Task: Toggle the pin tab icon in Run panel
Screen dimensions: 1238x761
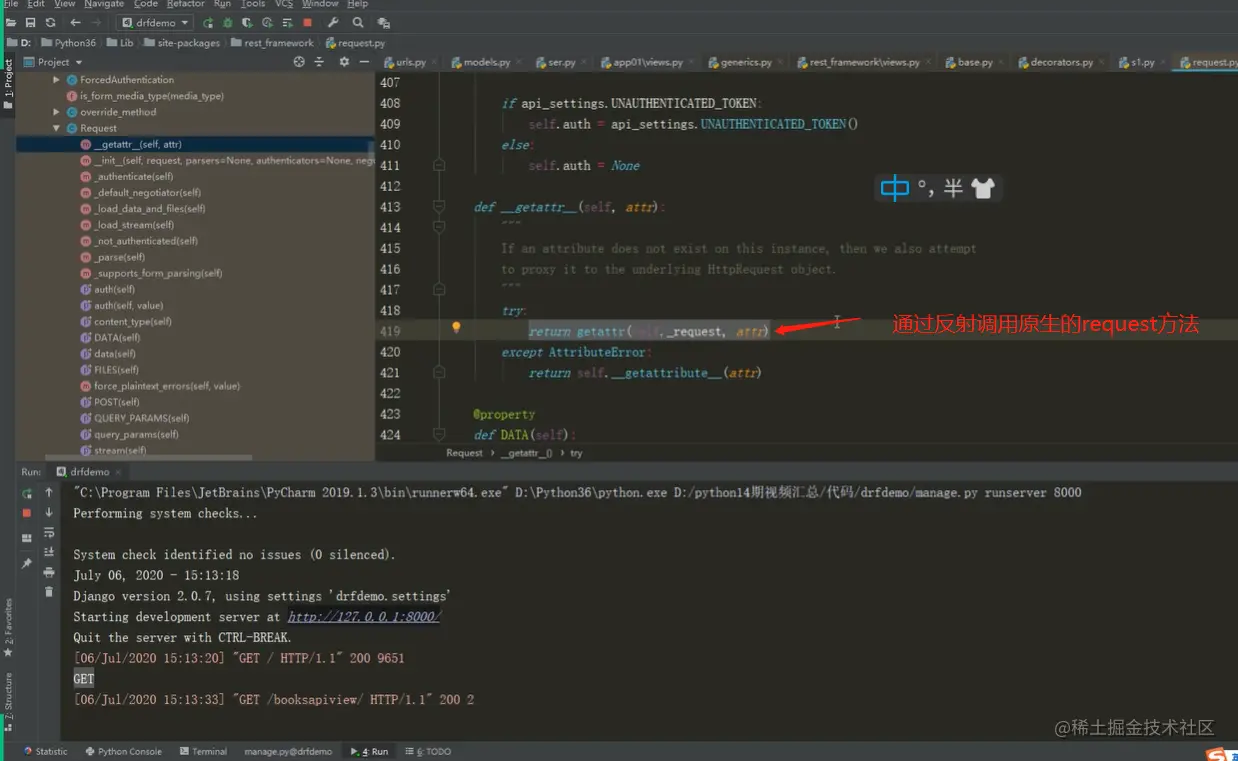Action: pyautogui.click(x=27, y=564)
